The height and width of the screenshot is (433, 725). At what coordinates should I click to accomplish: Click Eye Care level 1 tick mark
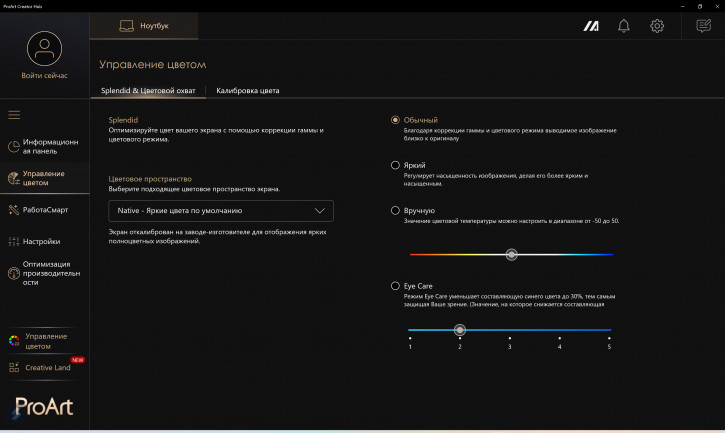tap(410, 338)
